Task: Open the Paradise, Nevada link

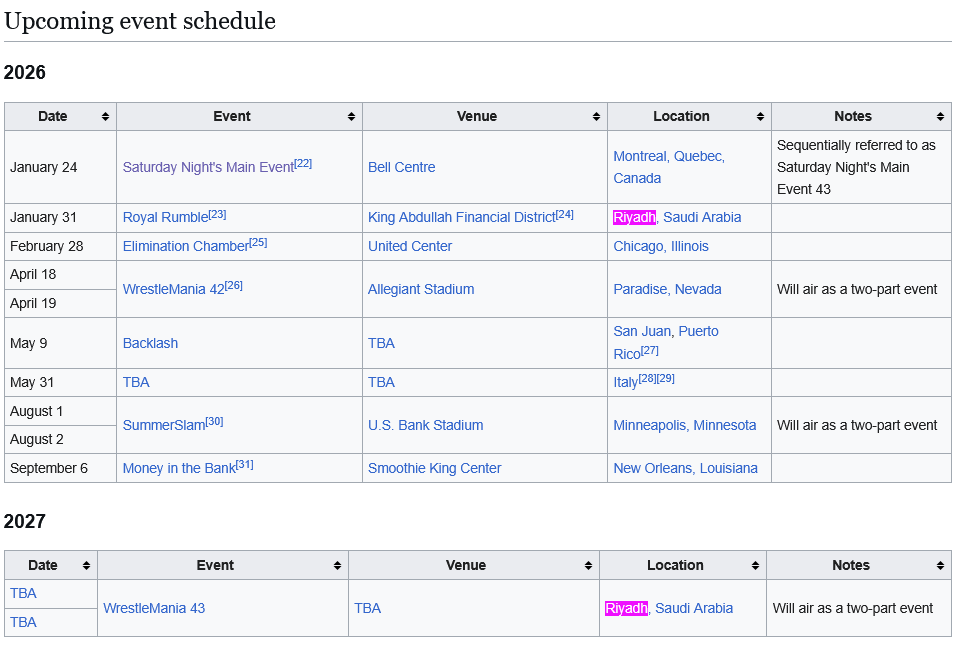Action: [668, 289]
